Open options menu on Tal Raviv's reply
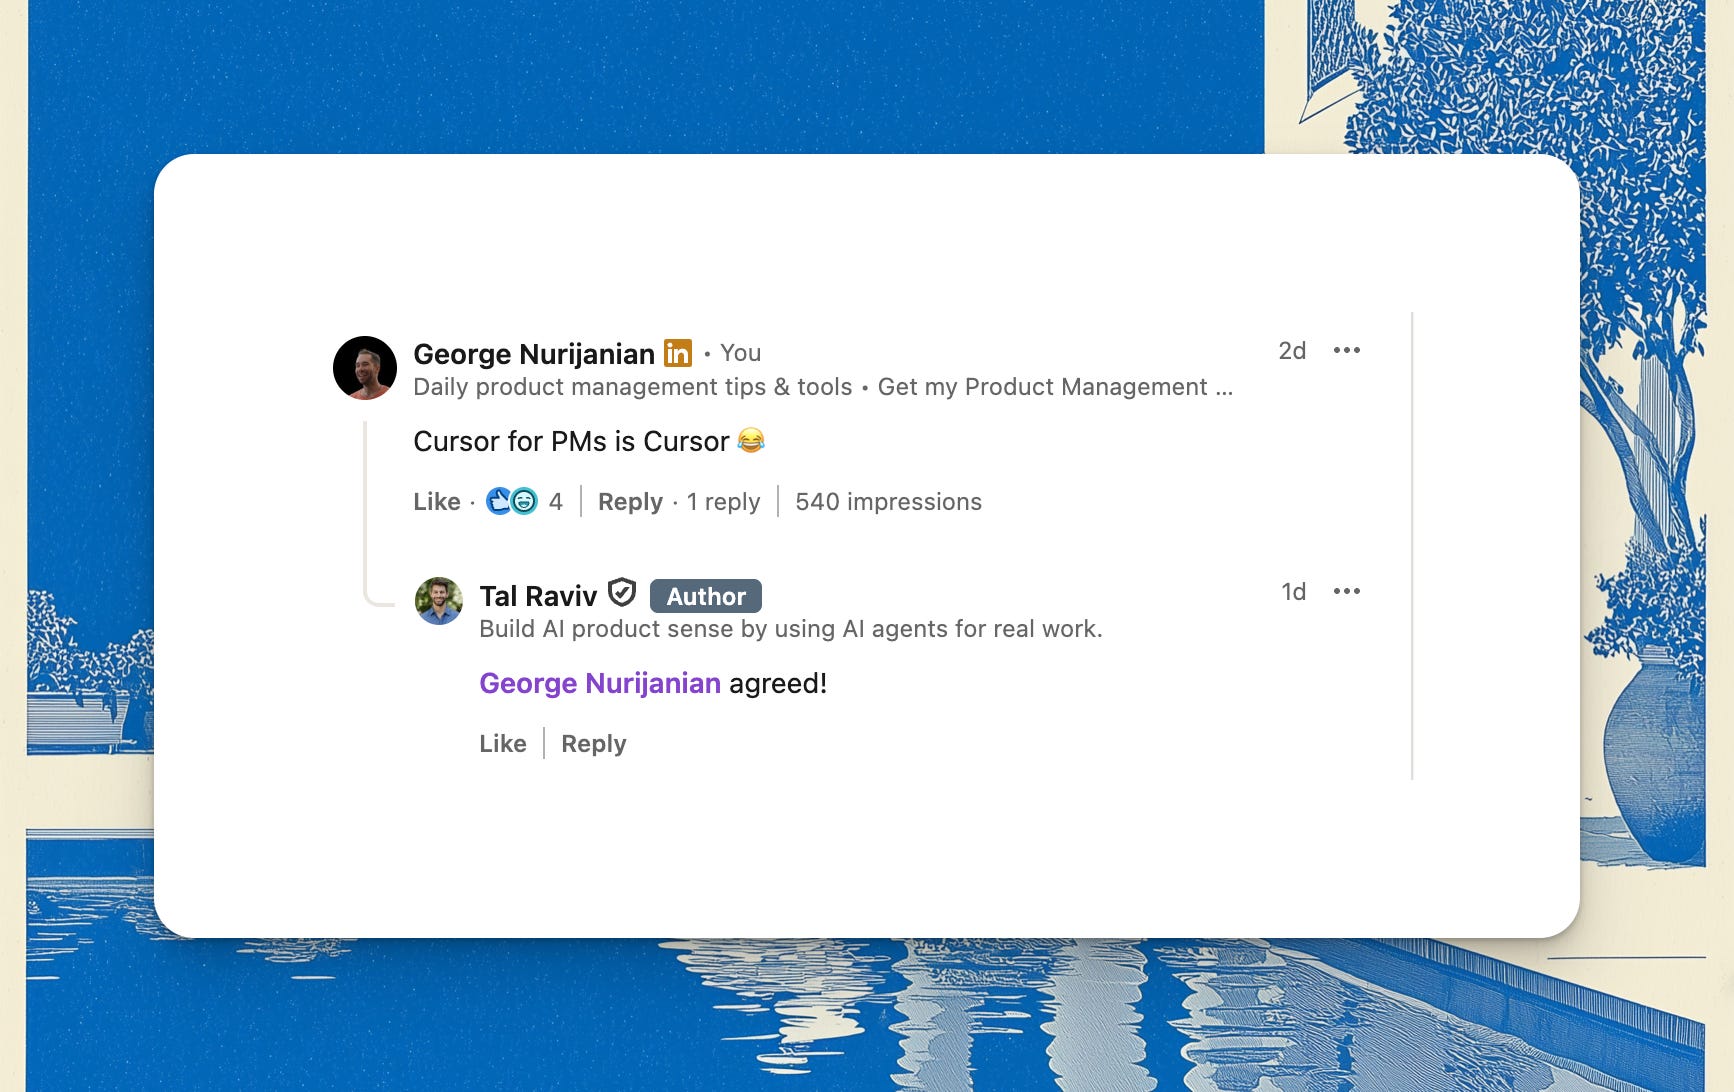Viewport: 1734px width, 1092px height. (1347, 591)
